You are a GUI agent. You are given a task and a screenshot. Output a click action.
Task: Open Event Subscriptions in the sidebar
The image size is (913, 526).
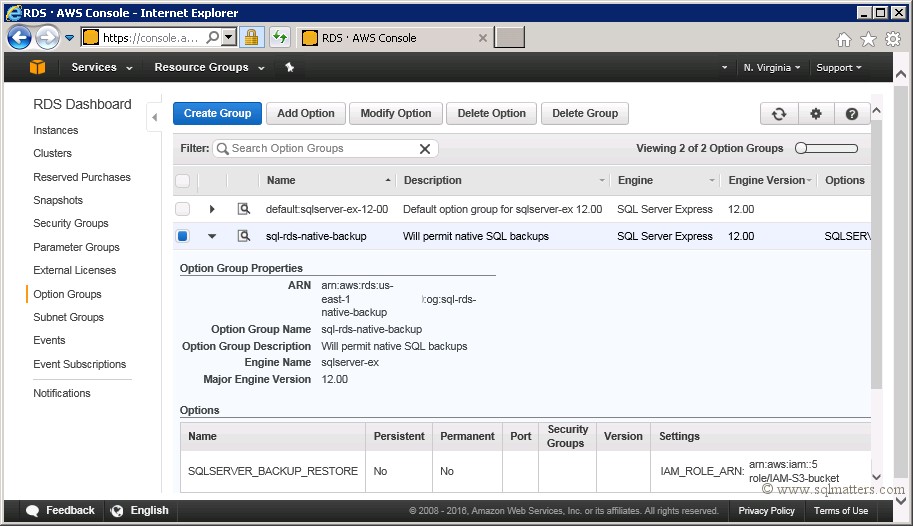click(x=79, y=364)
